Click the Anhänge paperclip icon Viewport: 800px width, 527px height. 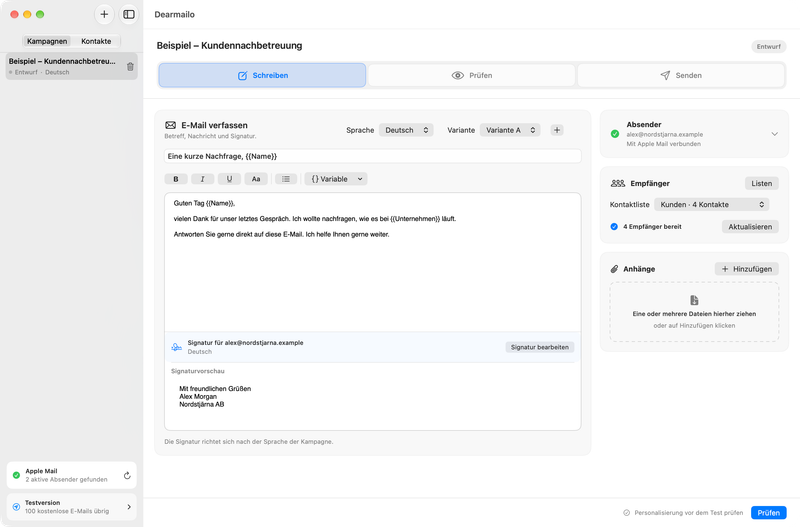pyautogui.click(x=614, y=269)
